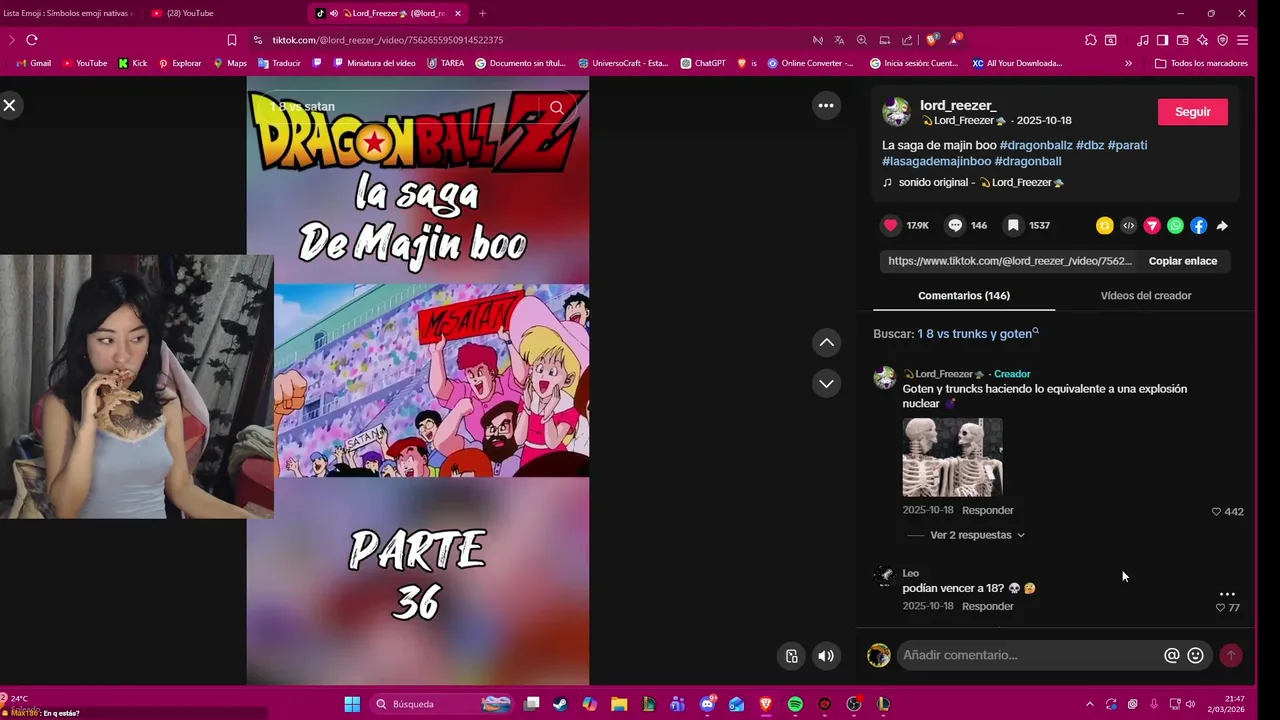Image resolution: width=1280 pixels, height=720 pixels.
Task: Follow lord_reezer_ with the Seguir button
Action: (1192, 112)
